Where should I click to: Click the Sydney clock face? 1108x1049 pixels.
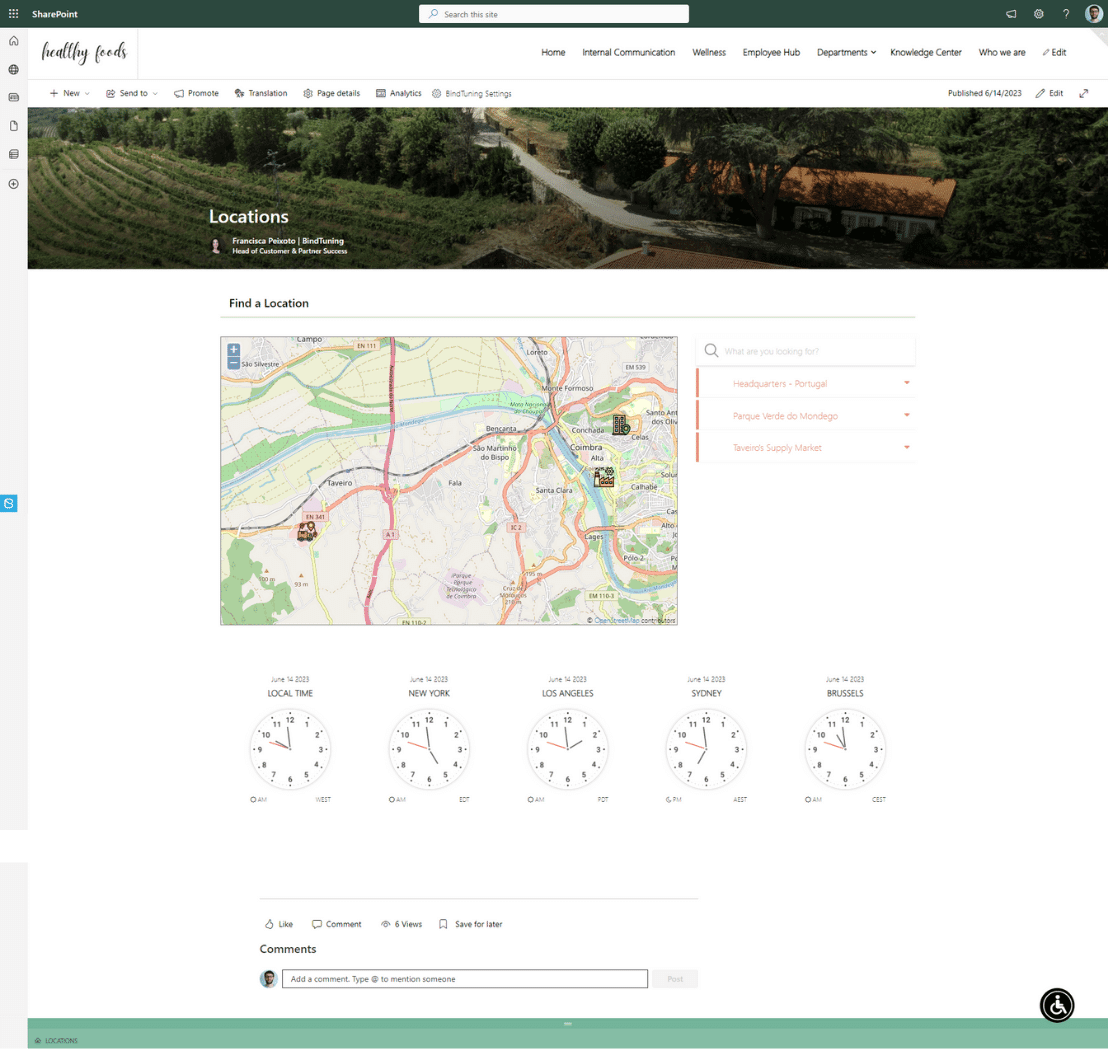(x=706, y=749)
